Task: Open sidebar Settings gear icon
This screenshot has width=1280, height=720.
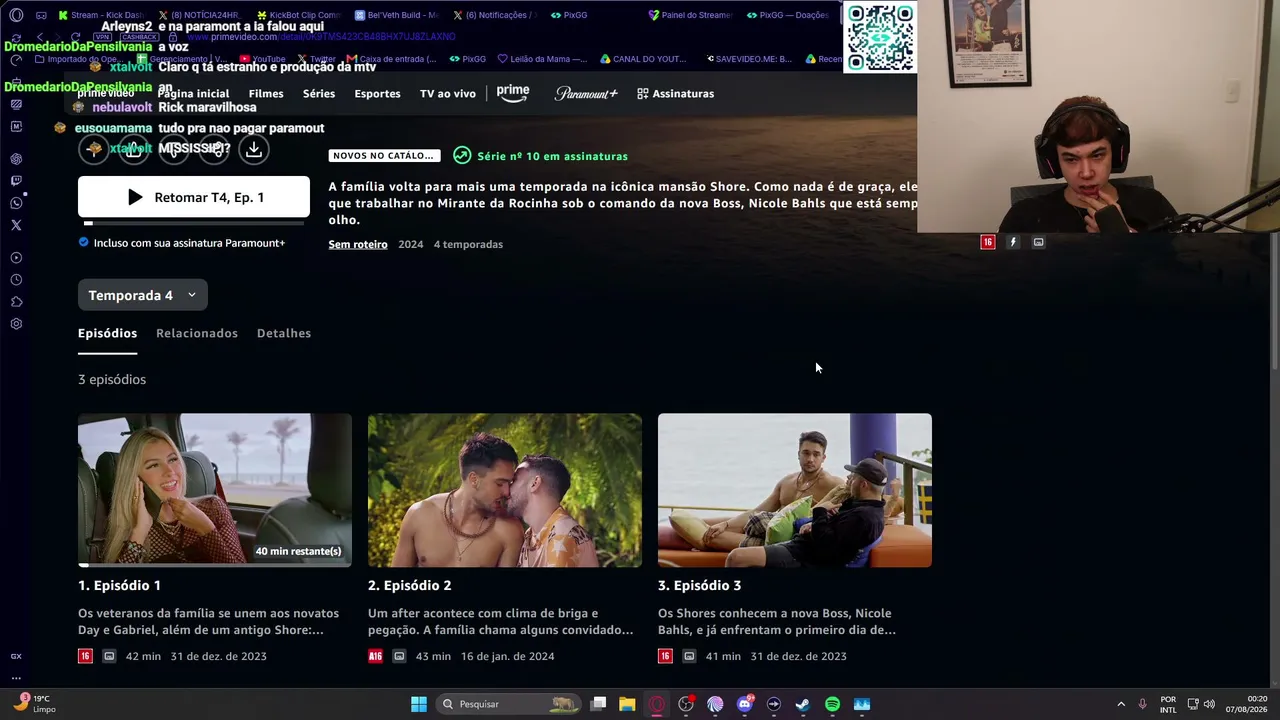Action: pyautogui.click(x=16, y=324)
